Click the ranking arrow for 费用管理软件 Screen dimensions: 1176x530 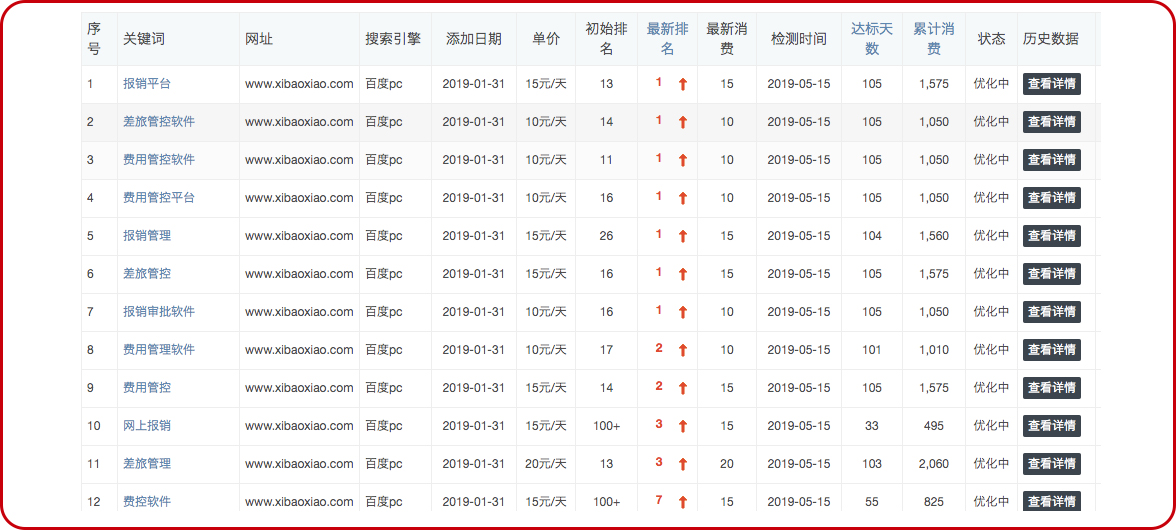pos(683,350)
